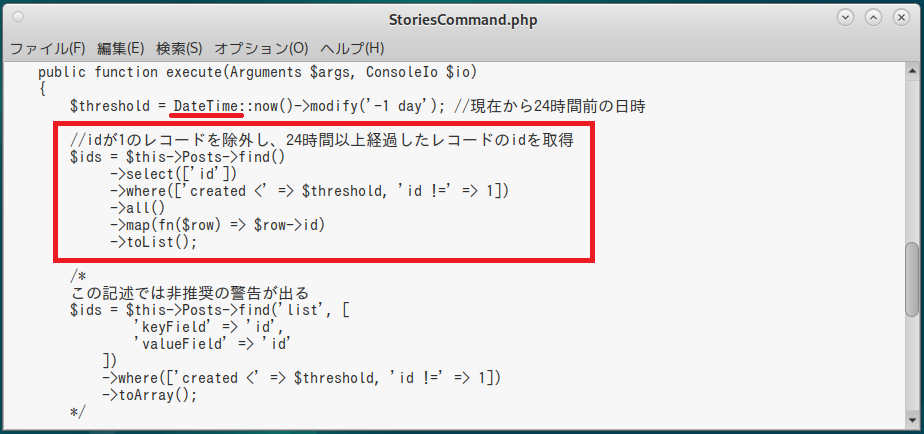This screenshot has width=924, height=434.
Task: Click the underlined DateTime class name
Action: pos(208,106)
